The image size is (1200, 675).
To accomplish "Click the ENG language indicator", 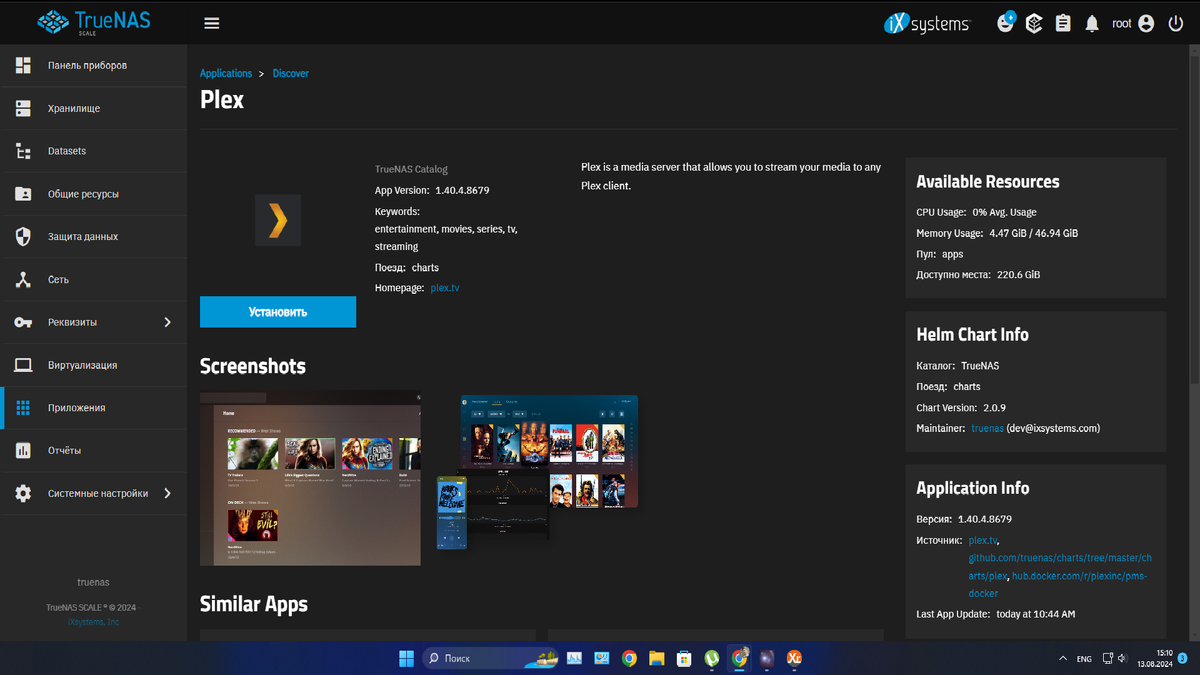I will (1084, 659).
